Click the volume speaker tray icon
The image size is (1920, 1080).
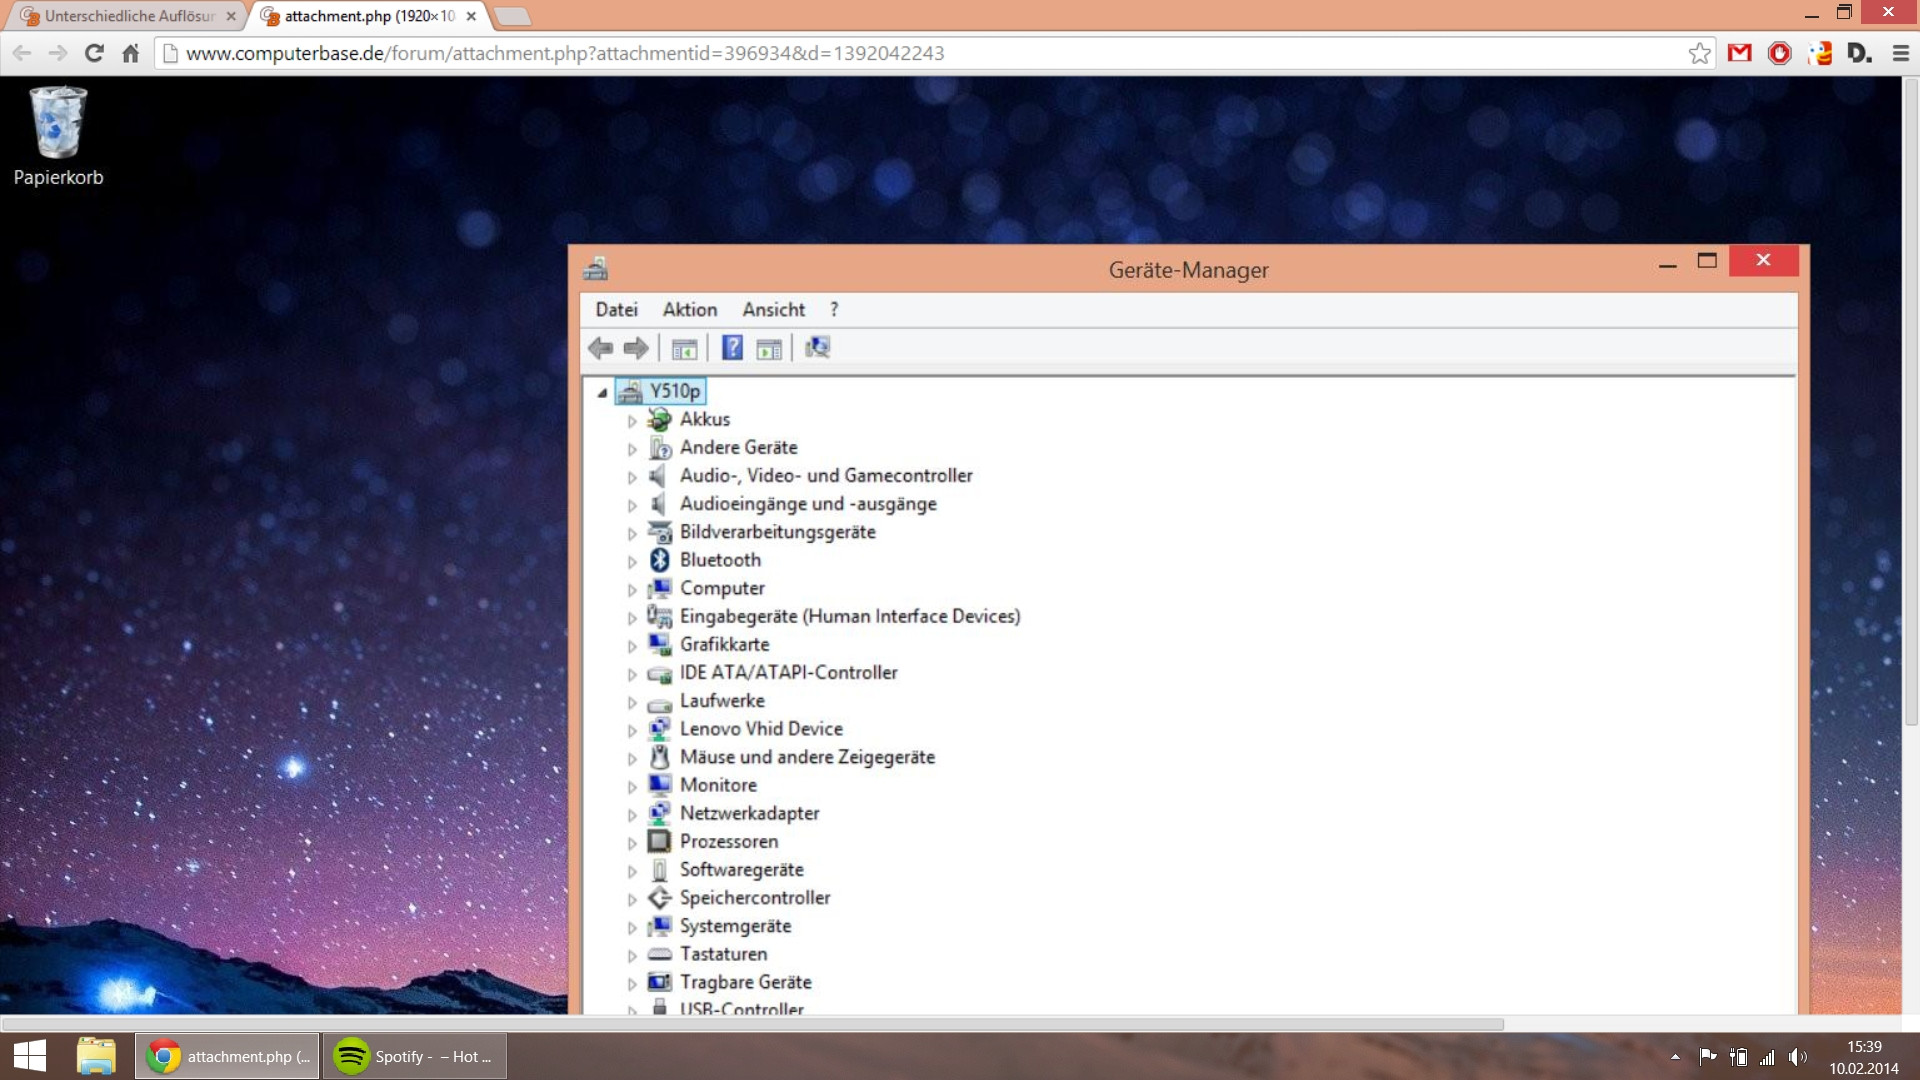point(1797,1057)
